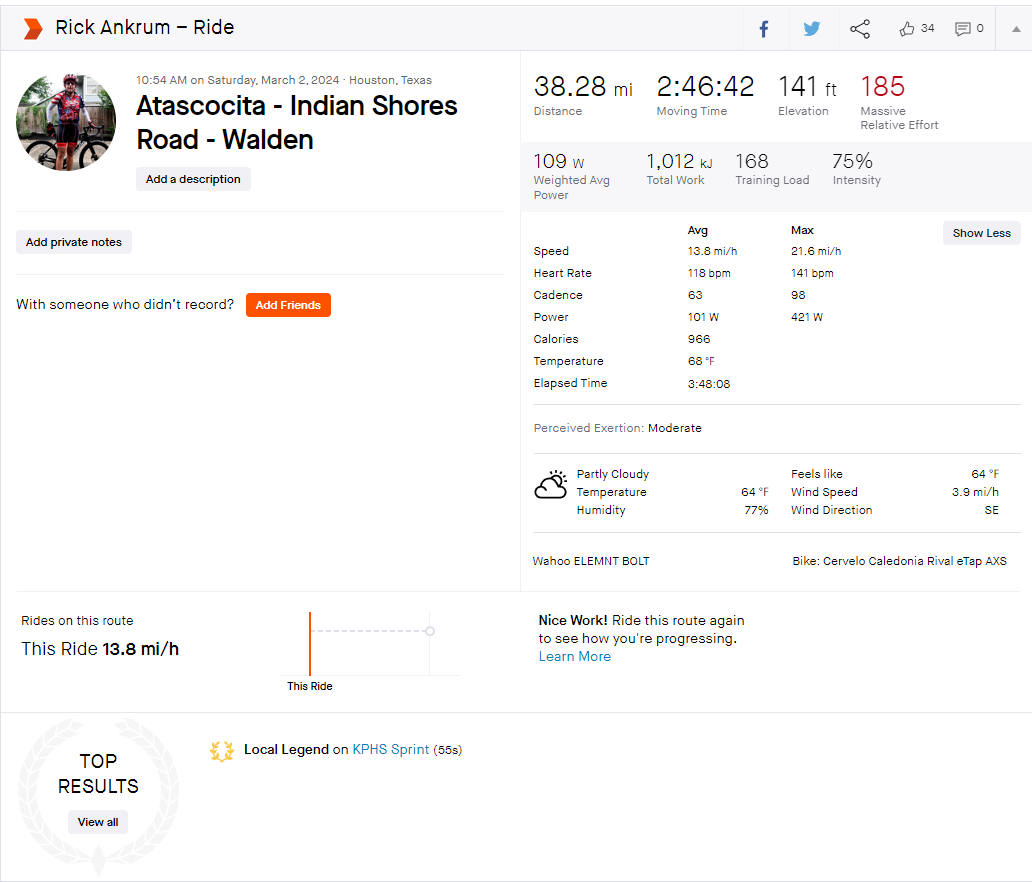Screen dimensions: 1032x882
Task: Click the Local Legend laurel icon
Action: pos(222,750)
